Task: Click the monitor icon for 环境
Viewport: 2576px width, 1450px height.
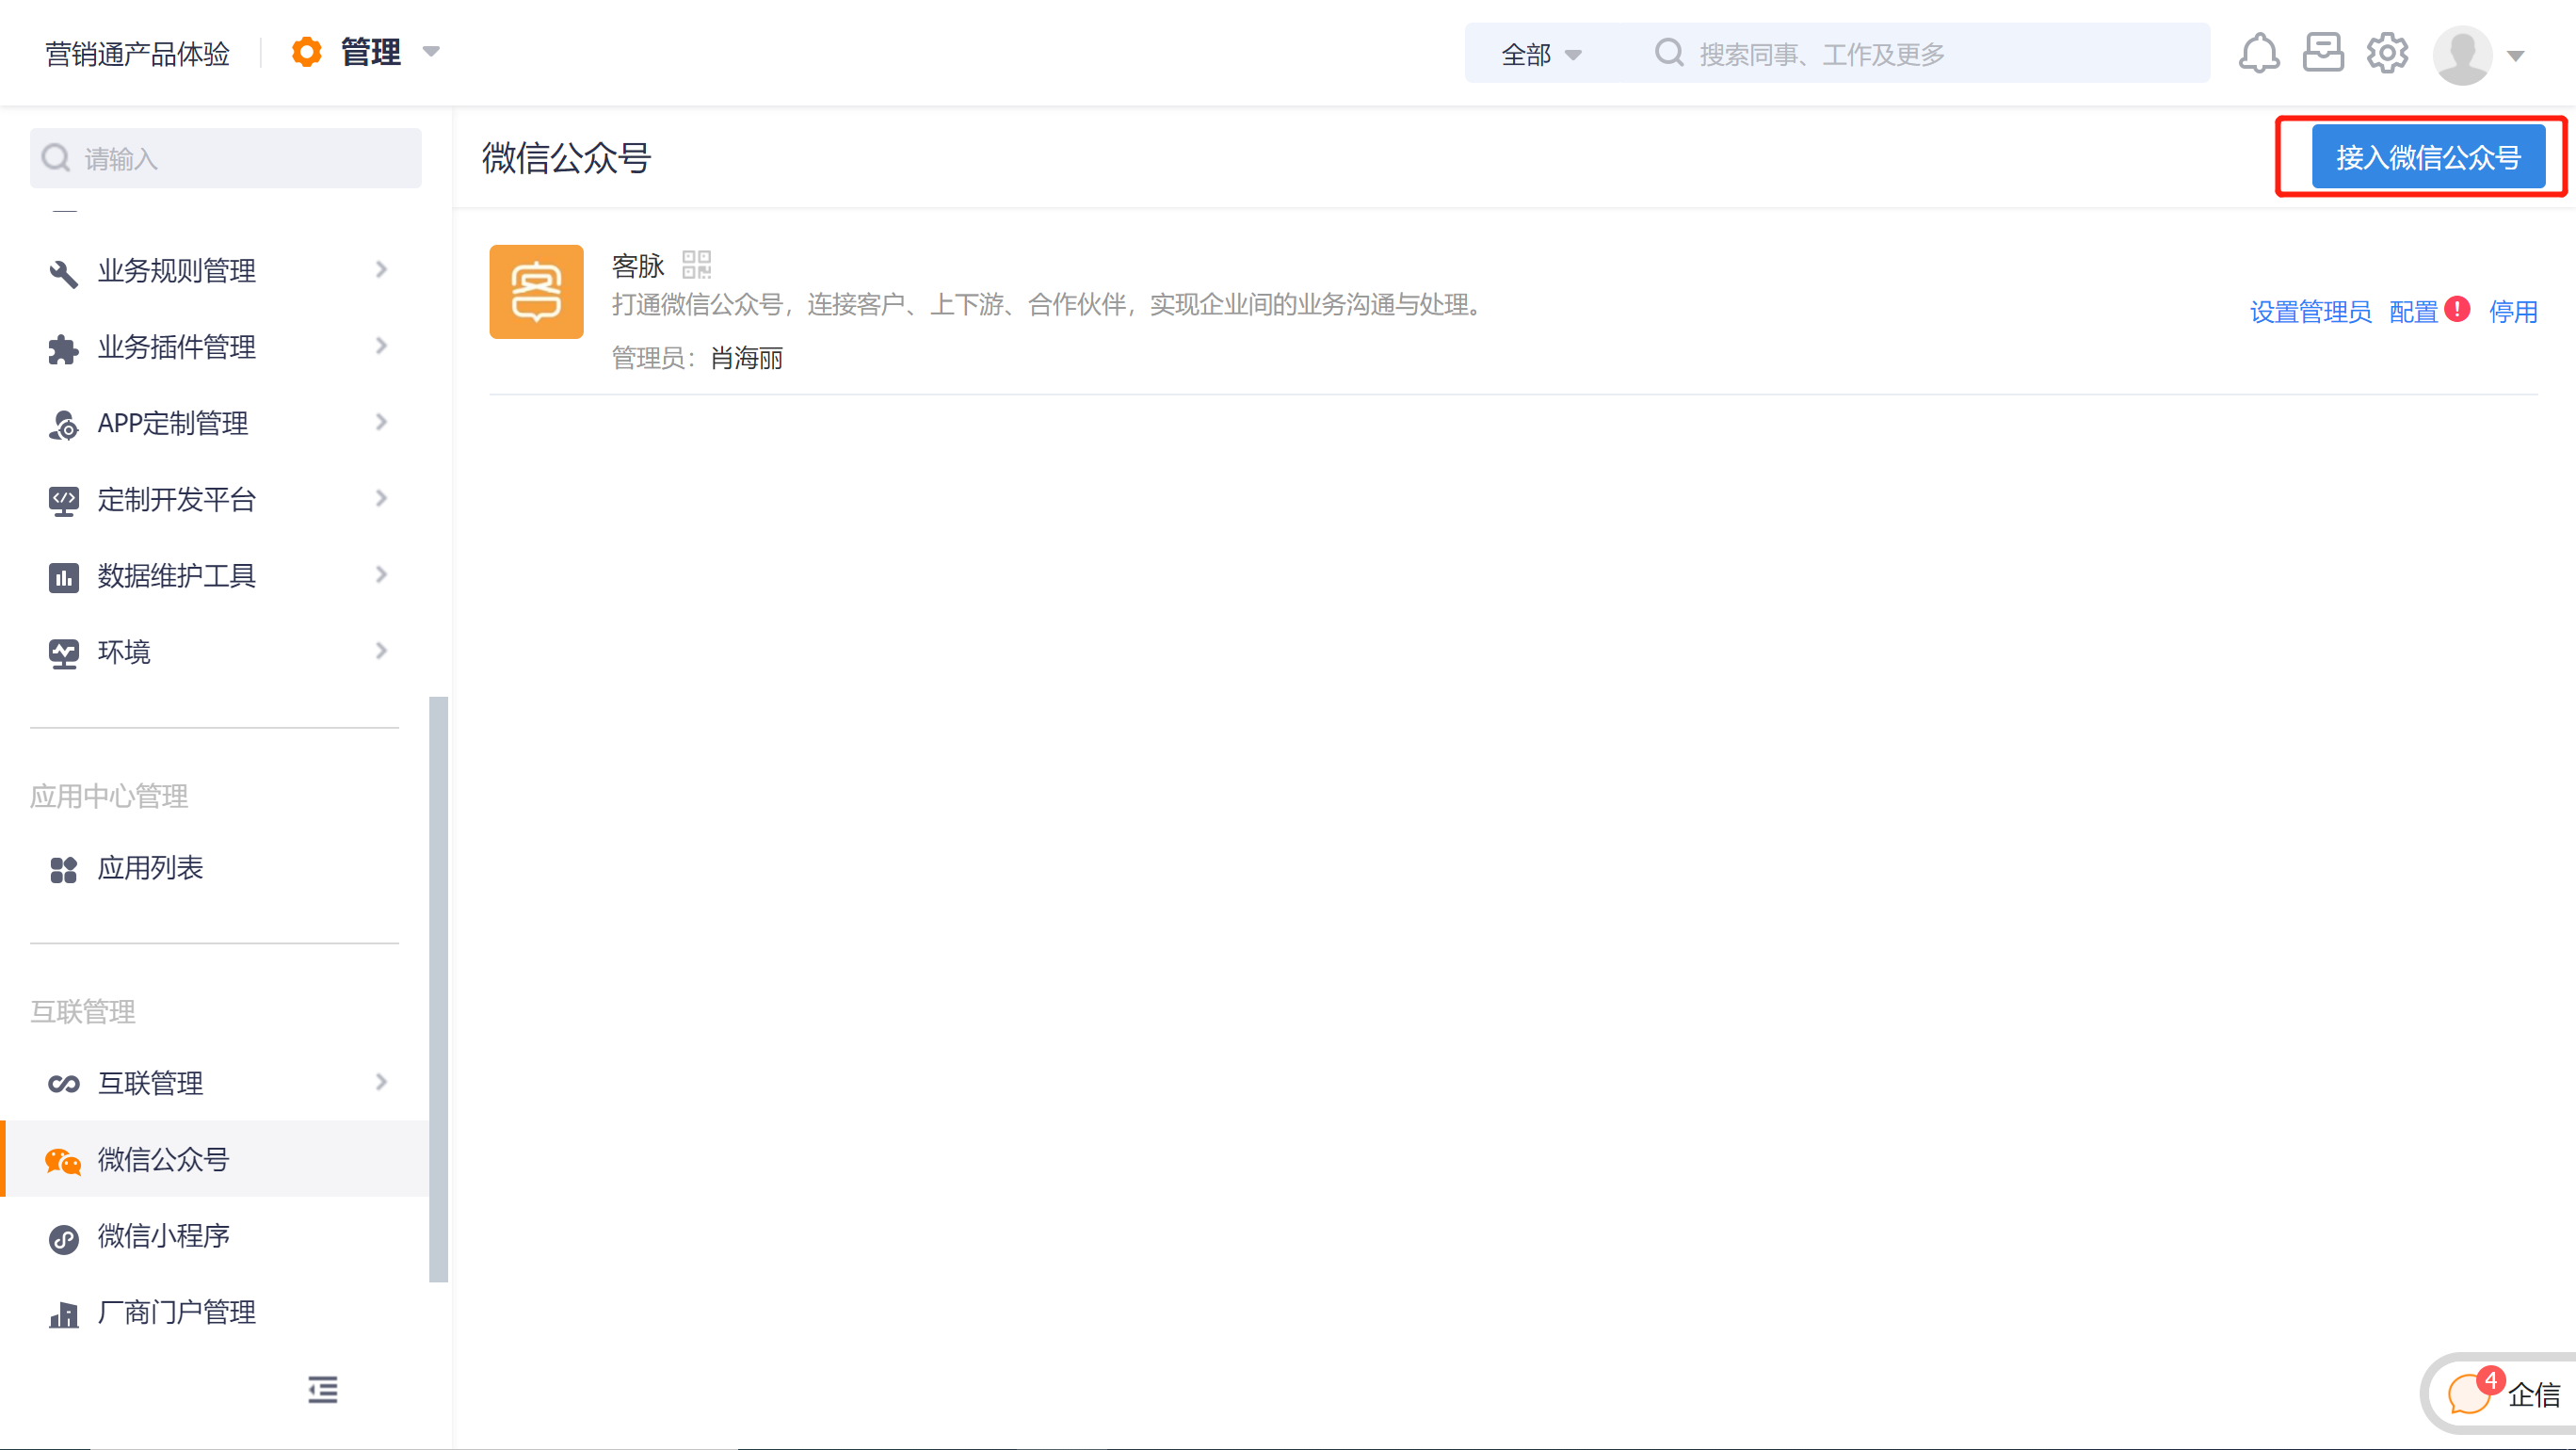Action: (64, 653)
